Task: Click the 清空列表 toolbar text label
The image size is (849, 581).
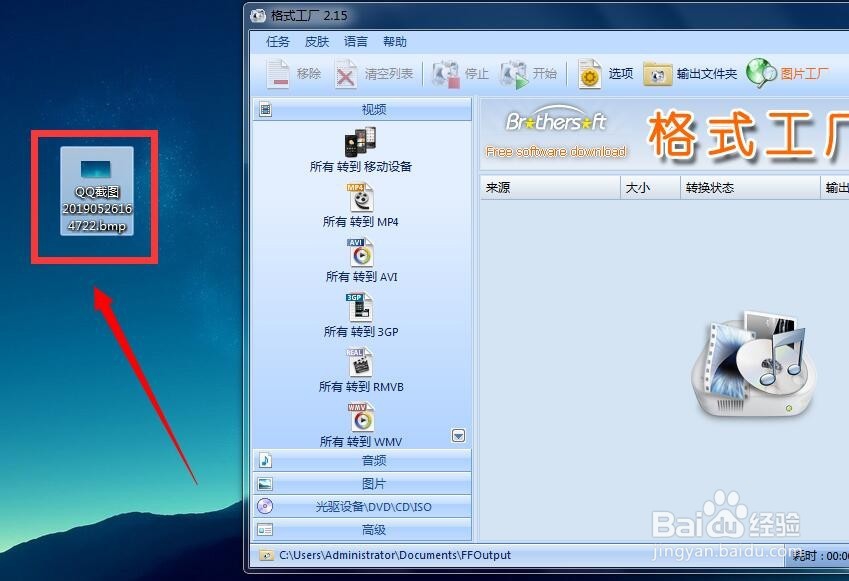Action: 389,73
